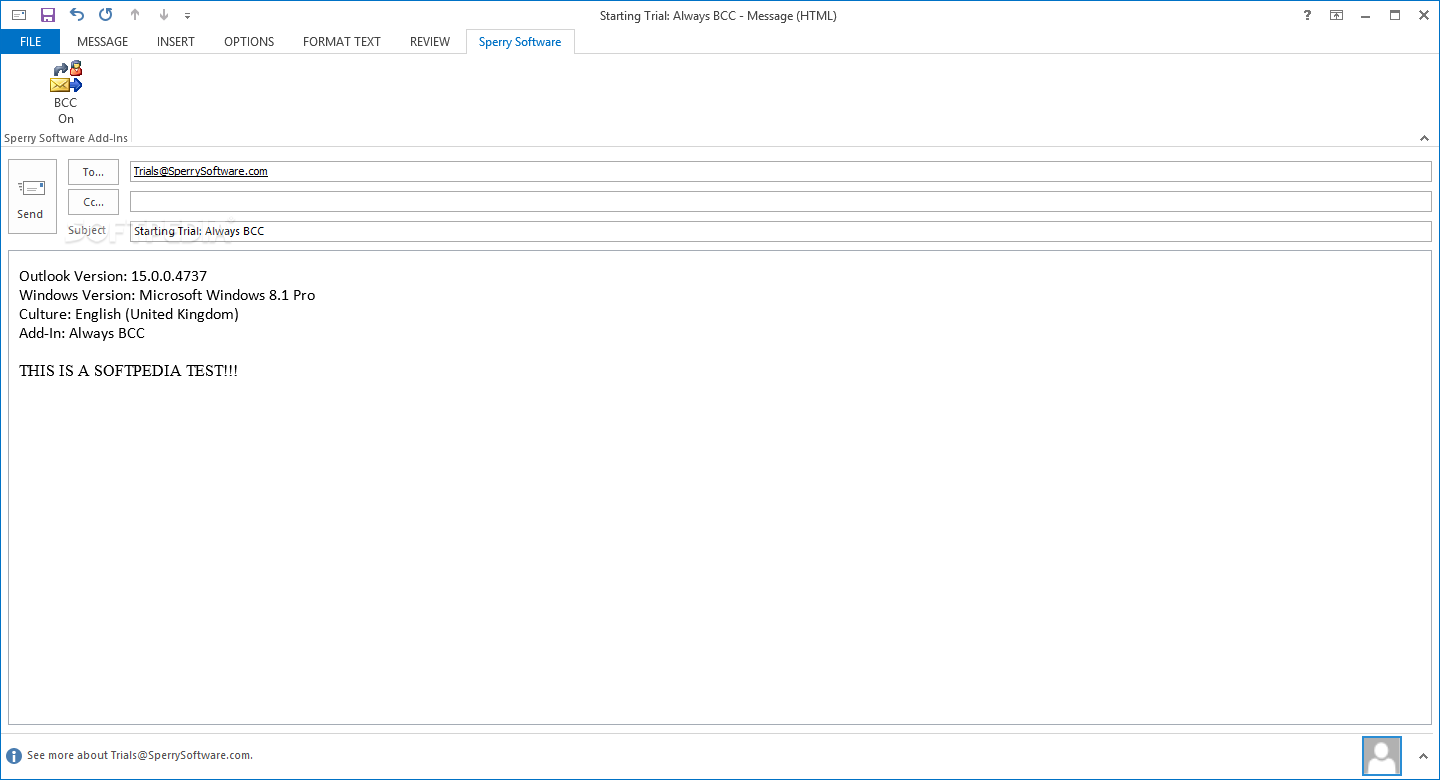Click into the Subject field
This screenshot has width=1440, height=780.
781,231
